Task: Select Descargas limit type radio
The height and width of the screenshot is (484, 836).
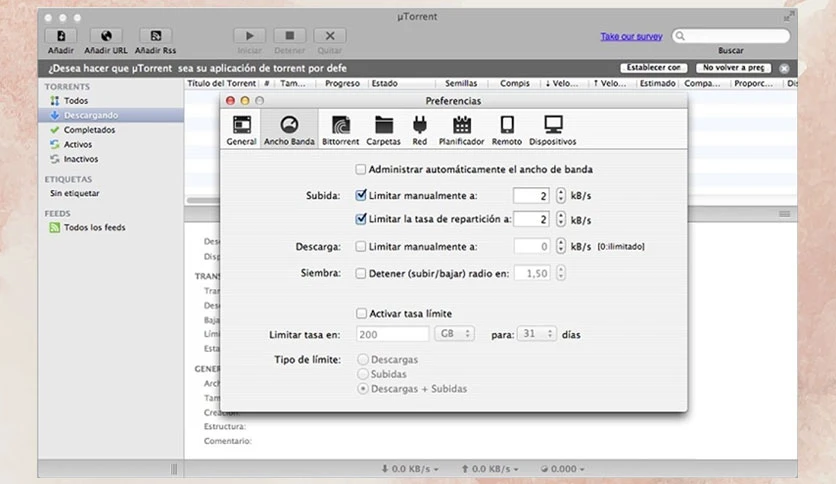Action: (363, 359)
